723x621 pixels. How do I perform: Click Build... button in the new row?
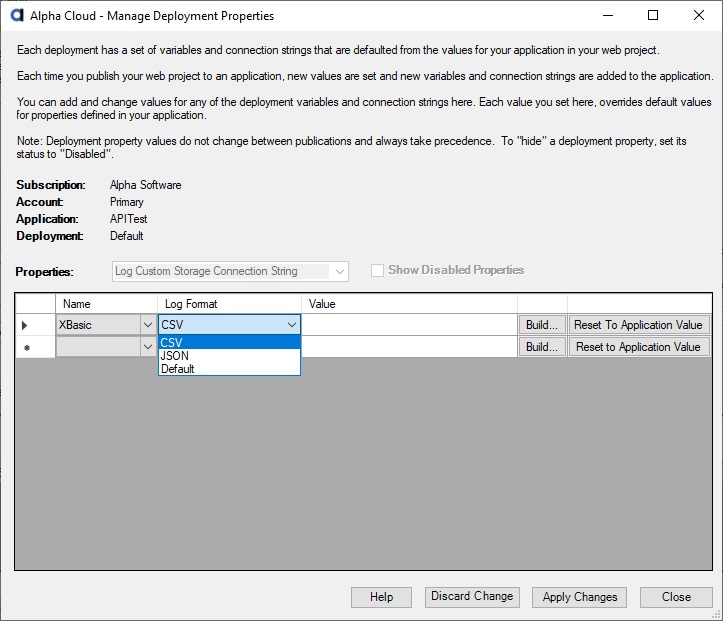(x=542, y=347)
